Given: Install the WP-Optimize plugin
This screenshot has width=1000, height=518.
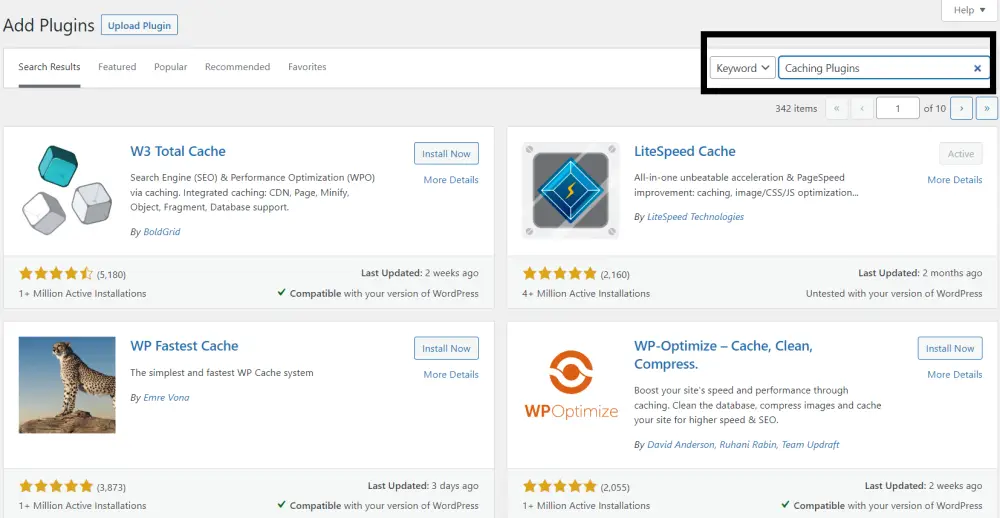Looking at the screenshot, I should [950, 348].
